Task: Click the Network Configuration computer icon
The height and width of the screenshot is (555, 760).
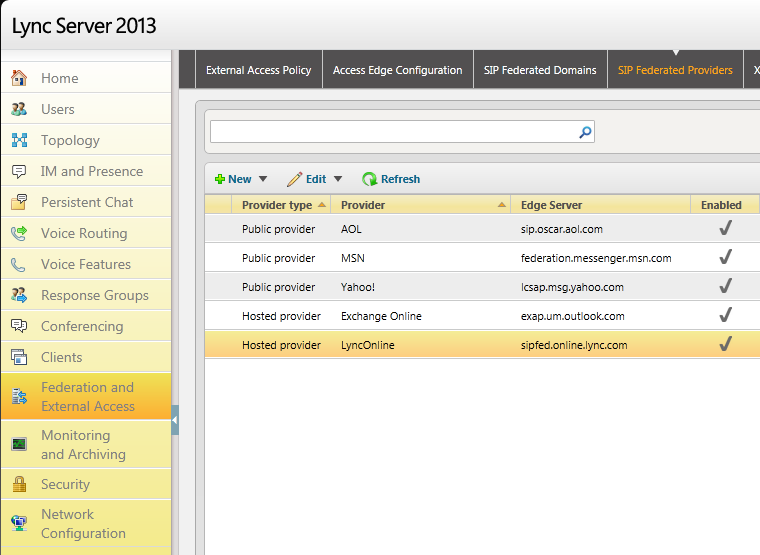Action: [19, 523]
